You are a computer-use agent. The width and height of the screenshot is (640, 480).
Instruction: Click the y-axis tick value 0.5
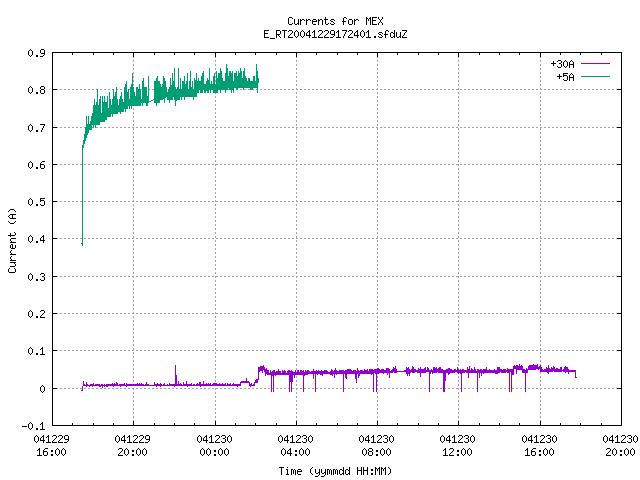click(36, 202)
